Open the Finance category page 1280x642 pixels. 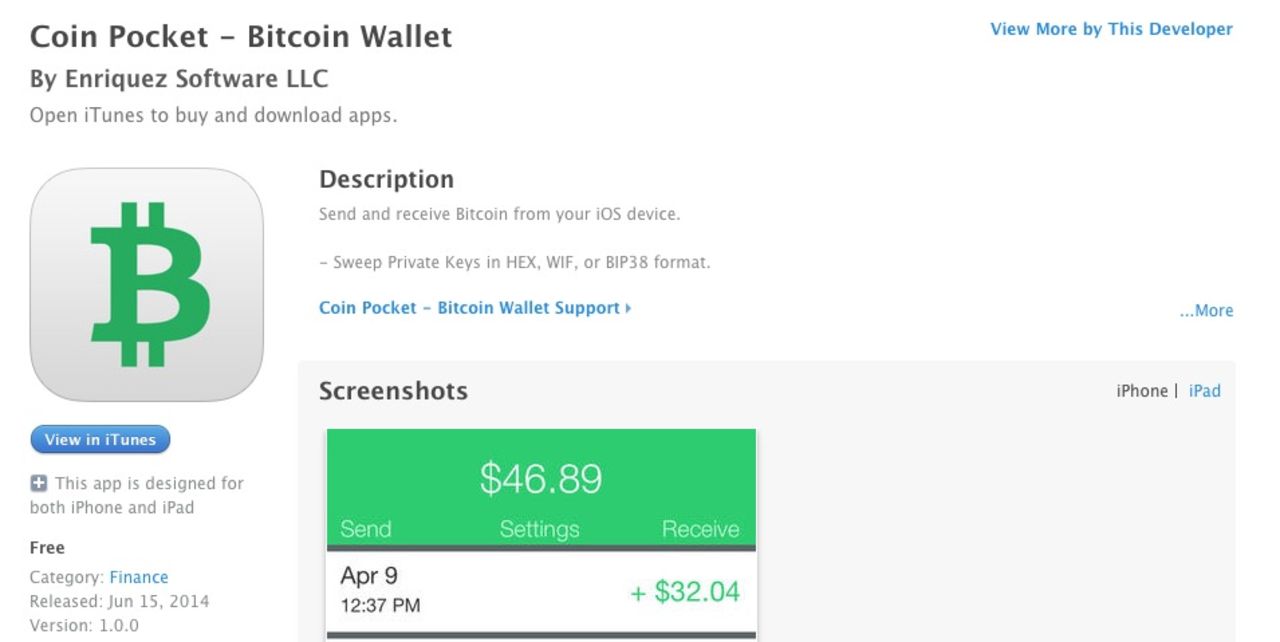139,577
